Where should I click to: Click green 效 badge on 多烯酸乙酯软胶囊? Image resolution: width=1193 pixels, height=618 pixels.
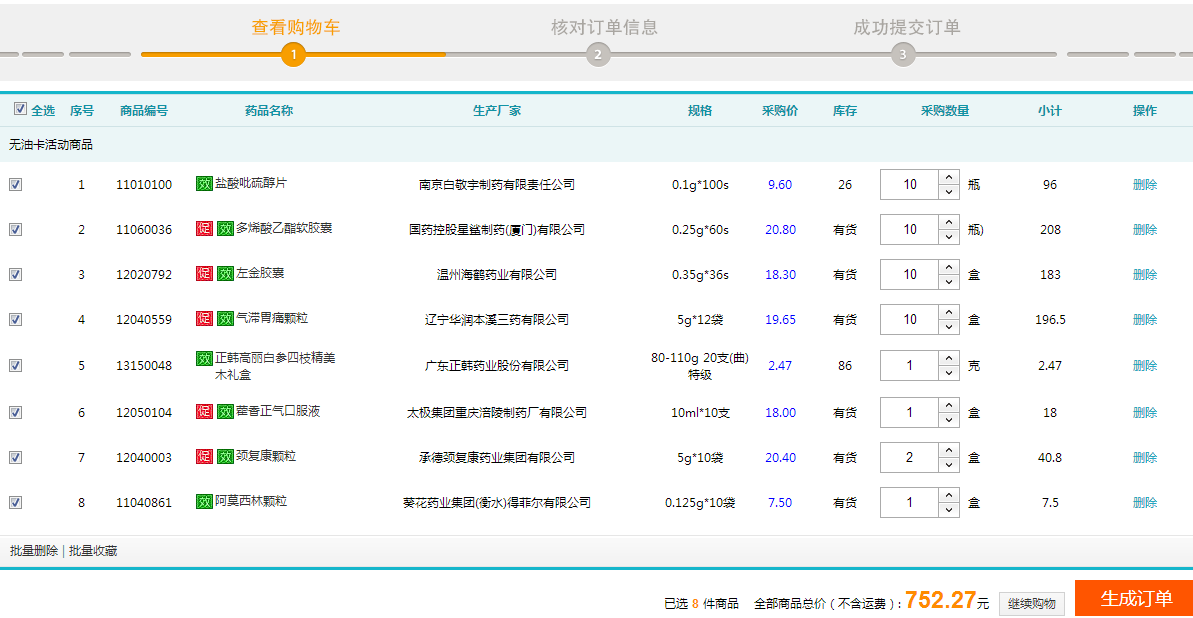point(224,228)
